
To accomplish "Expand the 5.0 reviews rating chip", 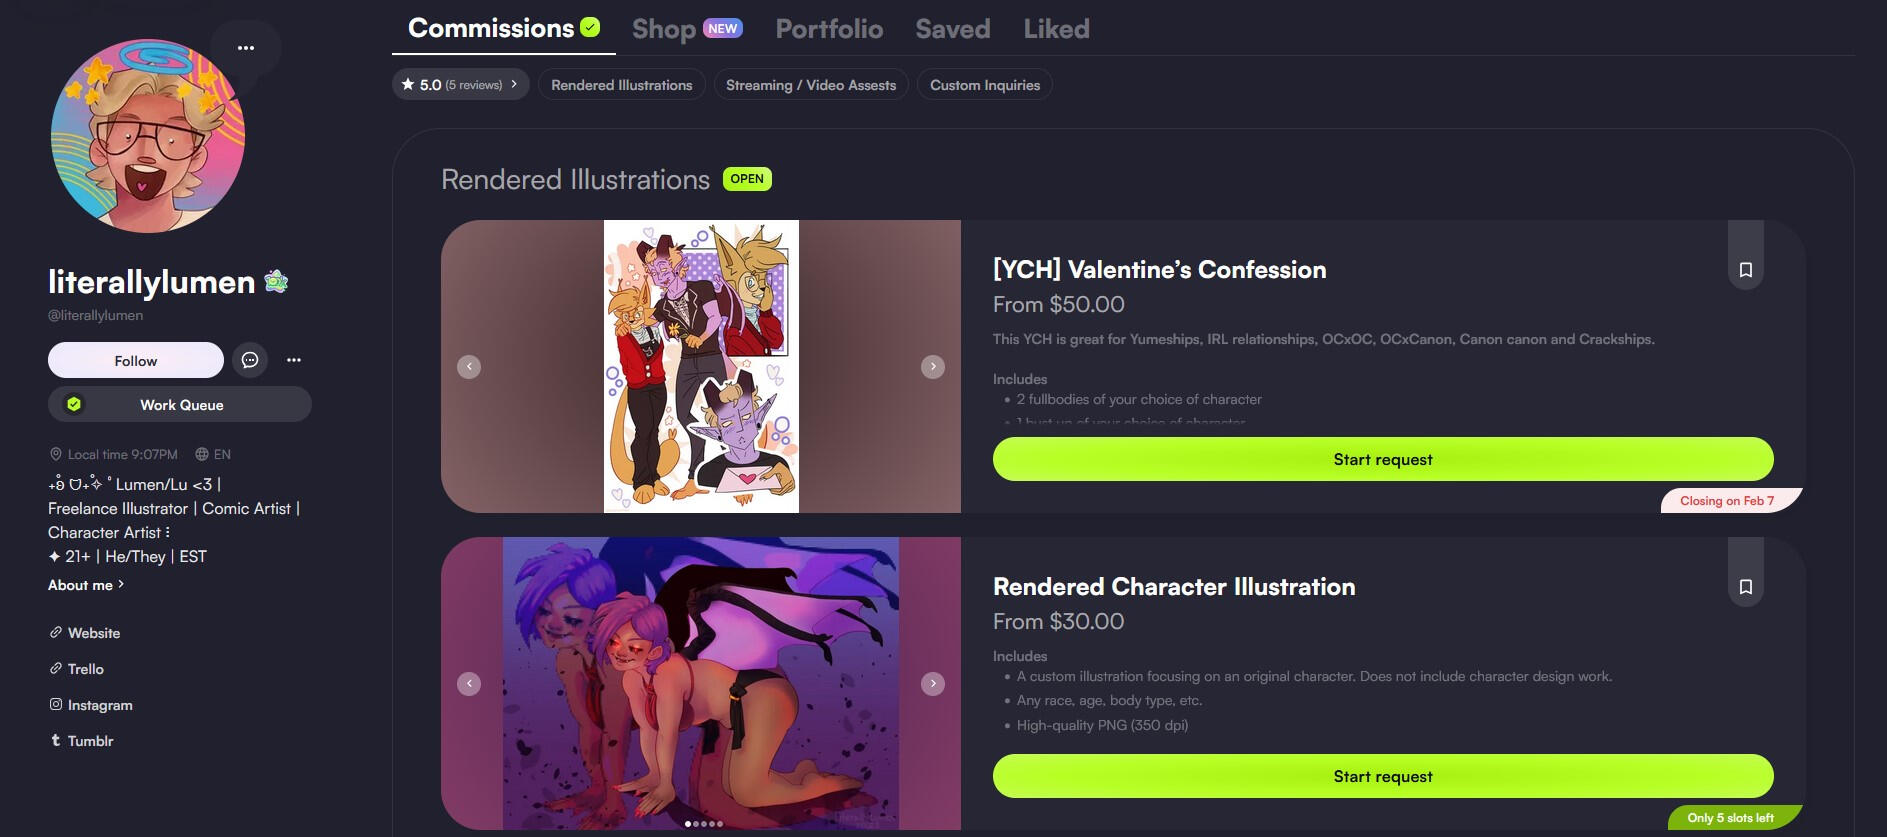I will pyautogui.click(x=461, y=85).
